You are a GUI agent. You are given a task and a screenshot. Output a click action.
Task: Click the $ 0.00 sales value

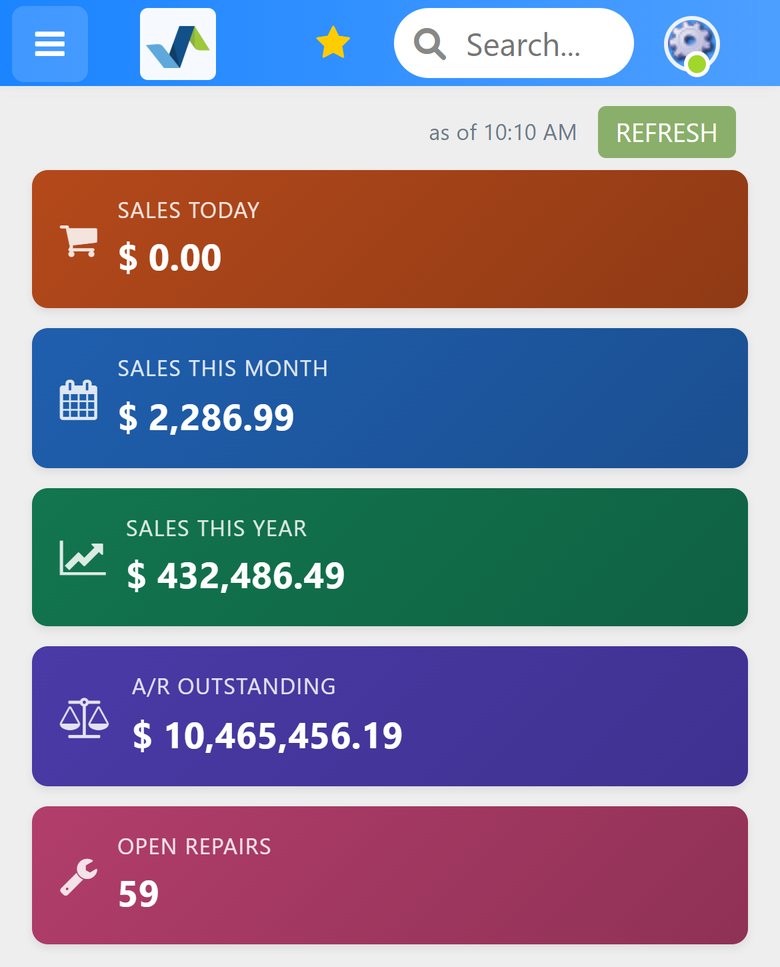tap(170, 257)
